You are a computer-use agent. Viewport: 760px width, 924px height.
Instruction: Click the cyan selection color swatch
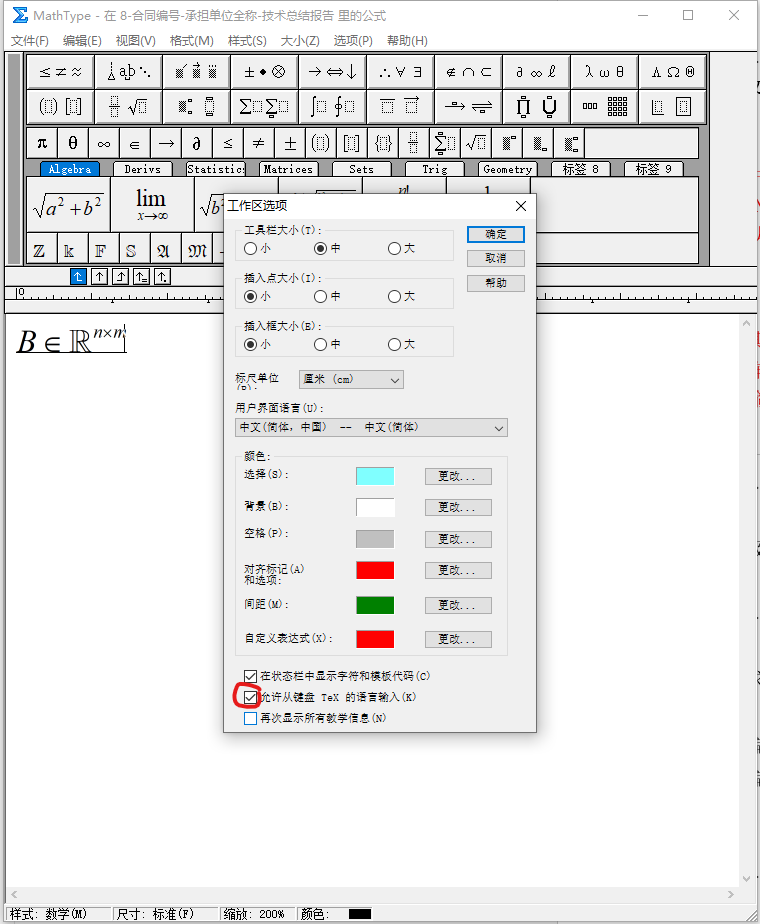tap(375, 476)
